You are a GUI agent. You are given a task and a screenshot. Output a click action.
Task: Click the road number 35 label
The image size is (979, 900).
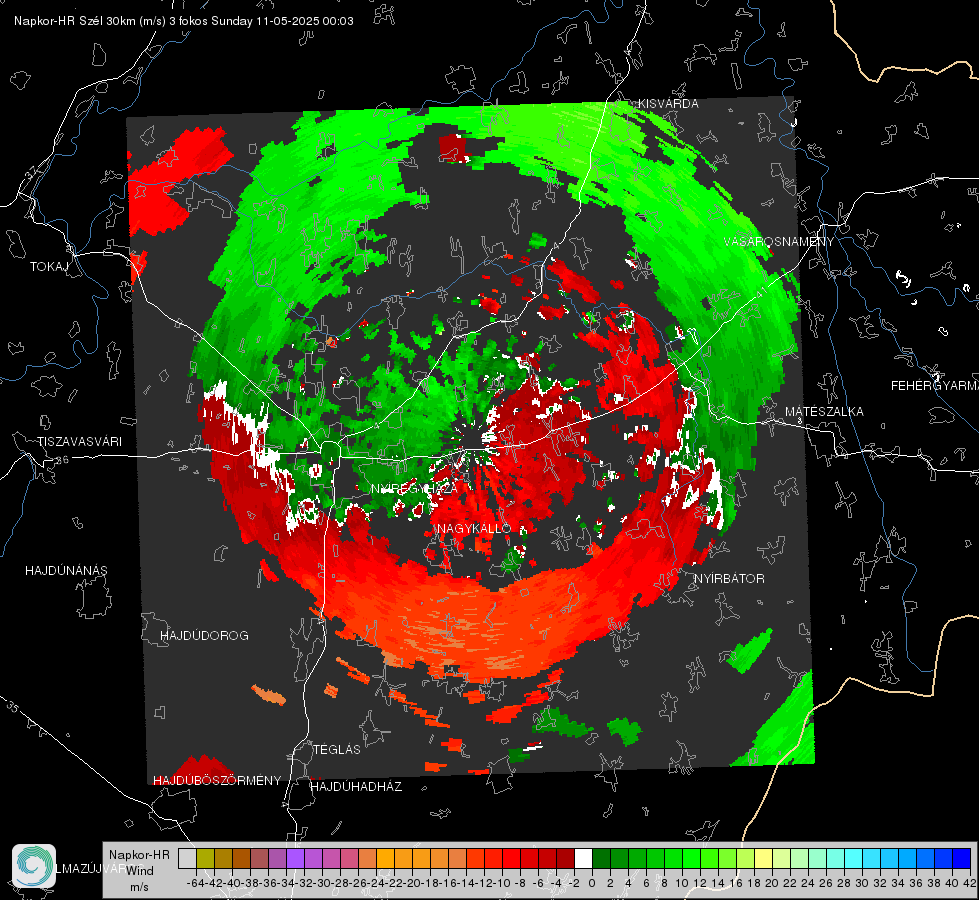coord(13,707)
